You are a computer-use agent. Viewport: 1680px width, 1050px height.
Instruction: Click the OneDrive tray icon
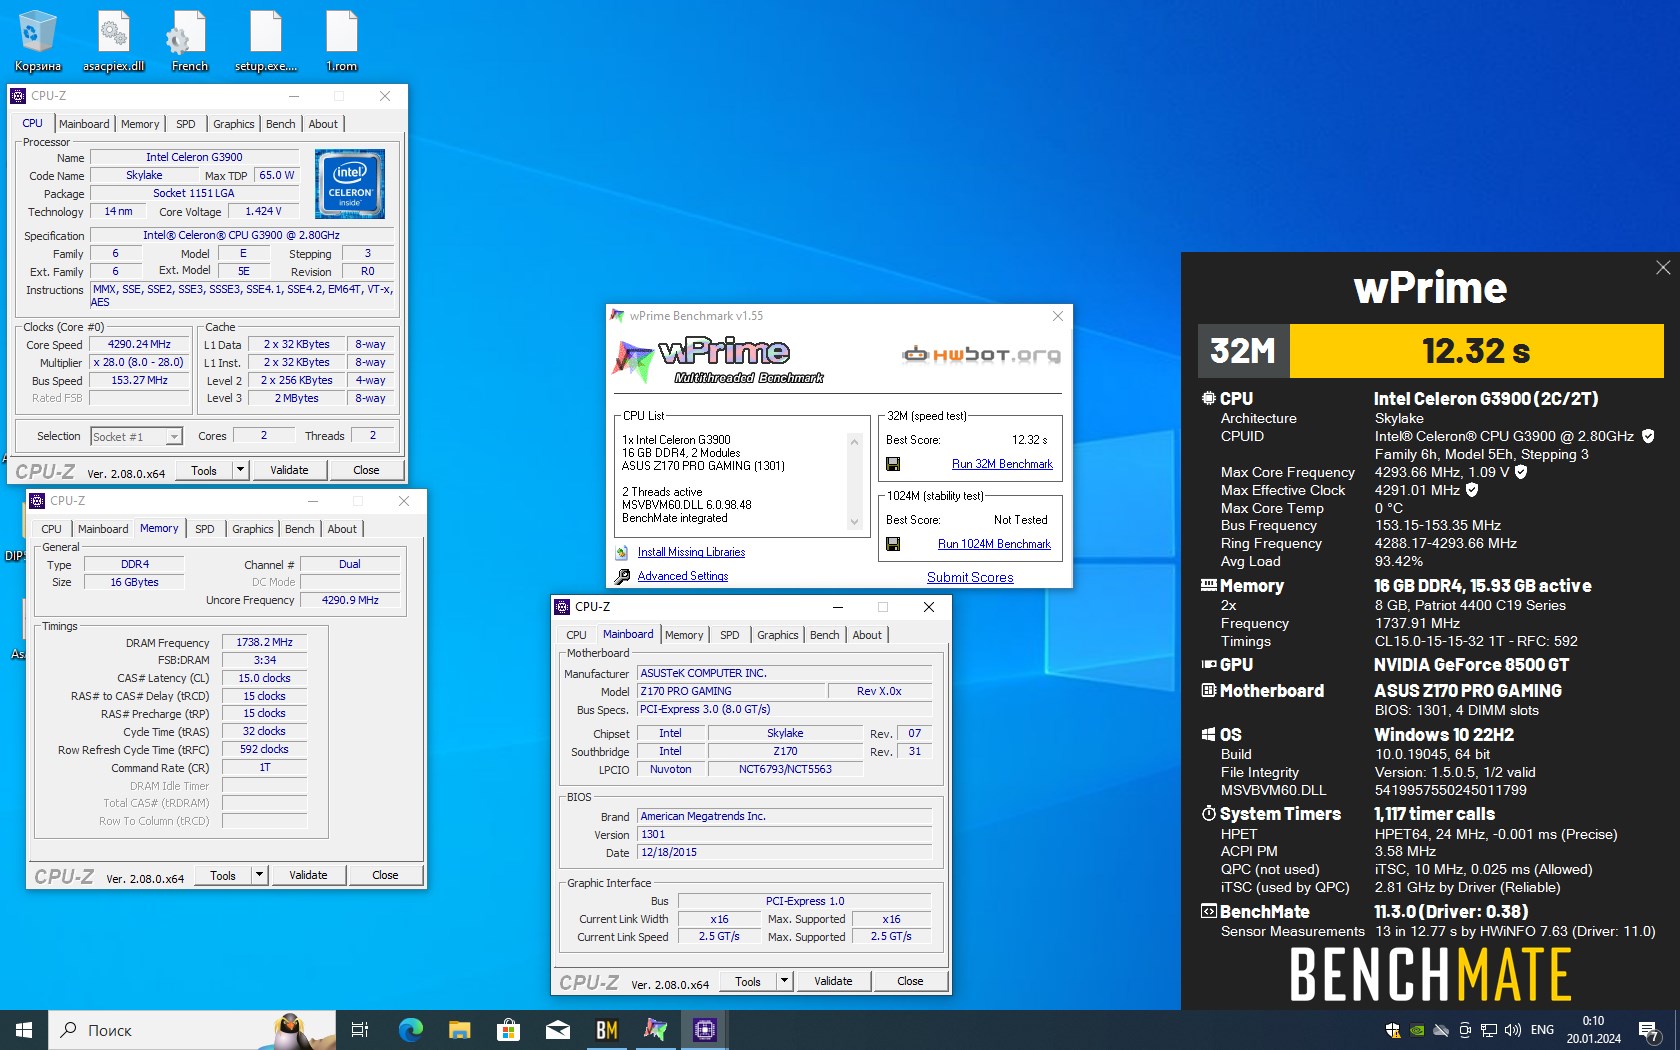tap(1441, 1030)
